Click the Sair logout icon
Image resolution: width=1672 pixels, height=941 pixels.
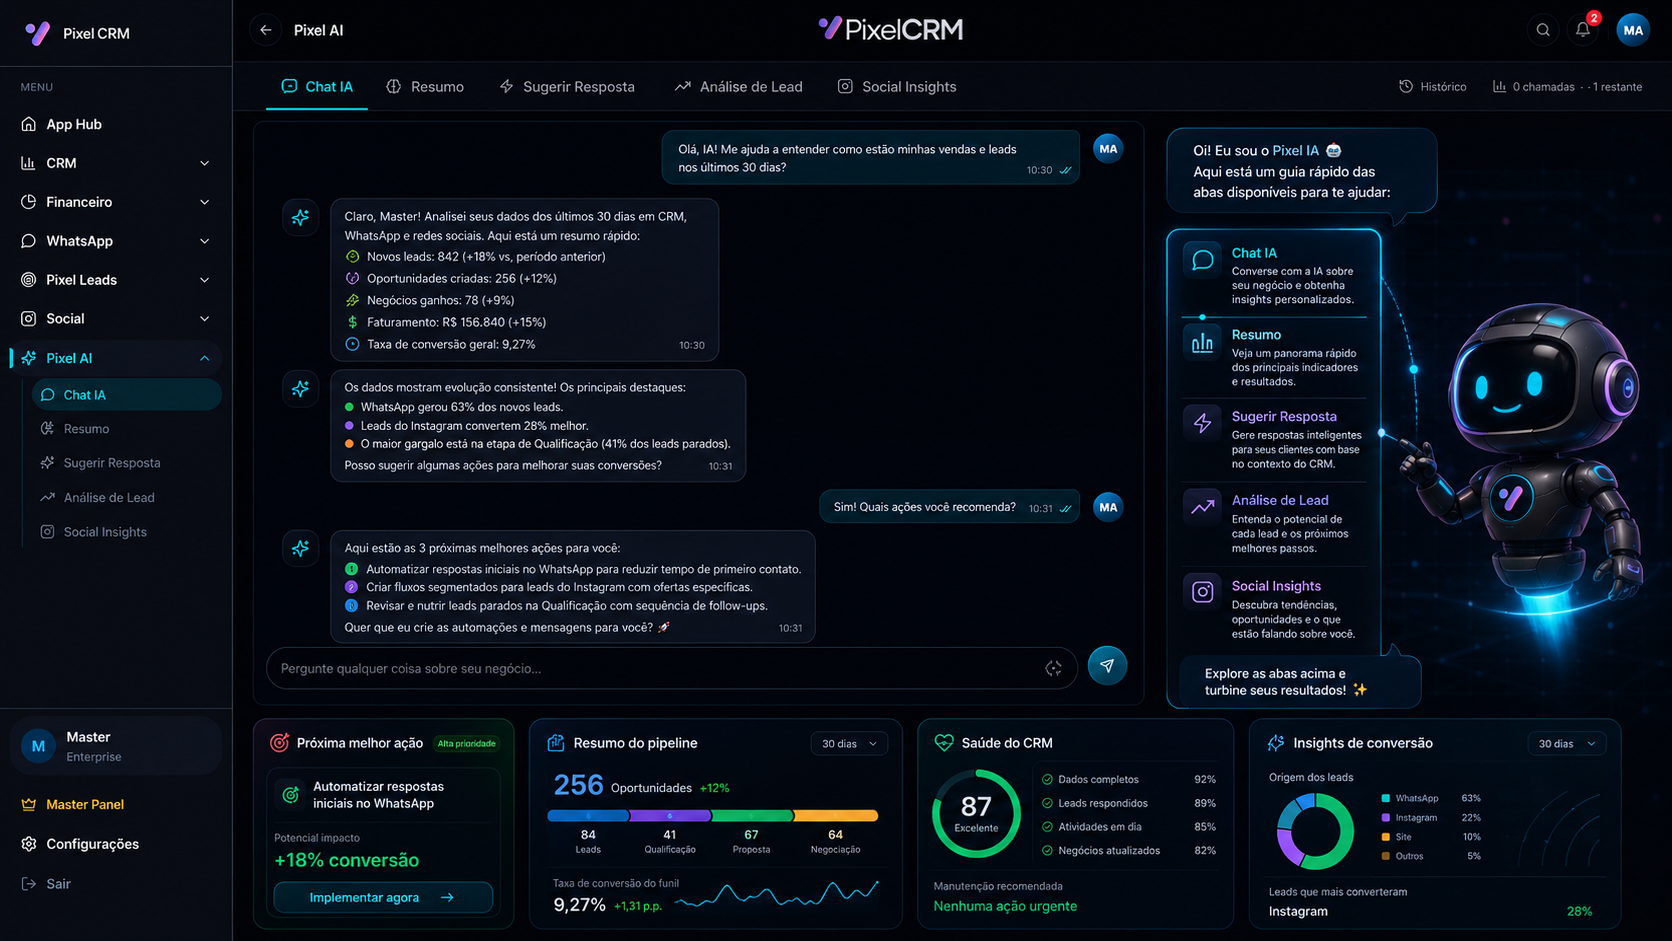[x=28, y=884]
